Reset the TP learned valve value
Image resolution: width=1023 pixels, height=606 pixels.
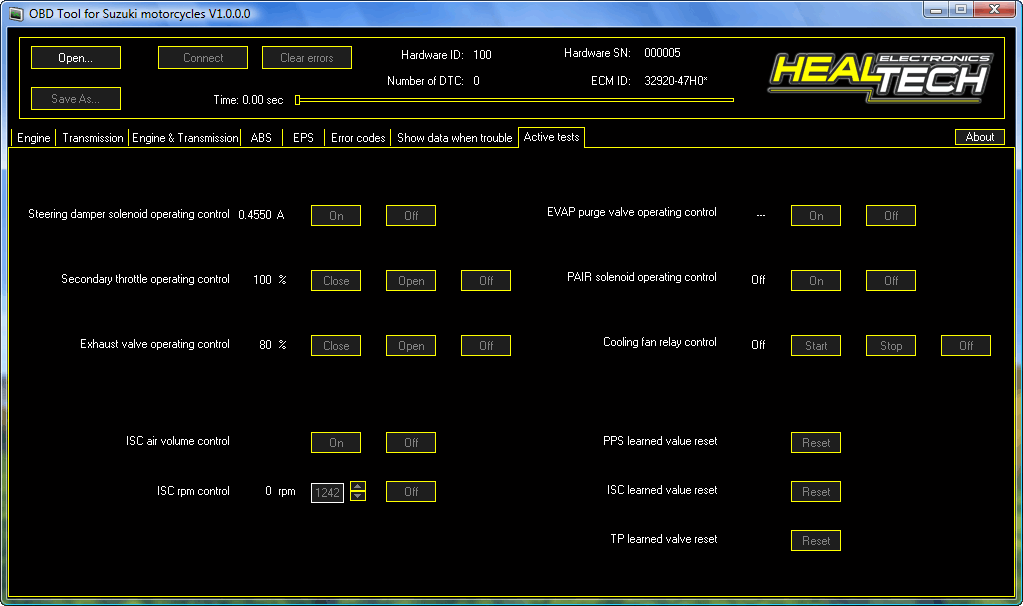coord(816,540)
